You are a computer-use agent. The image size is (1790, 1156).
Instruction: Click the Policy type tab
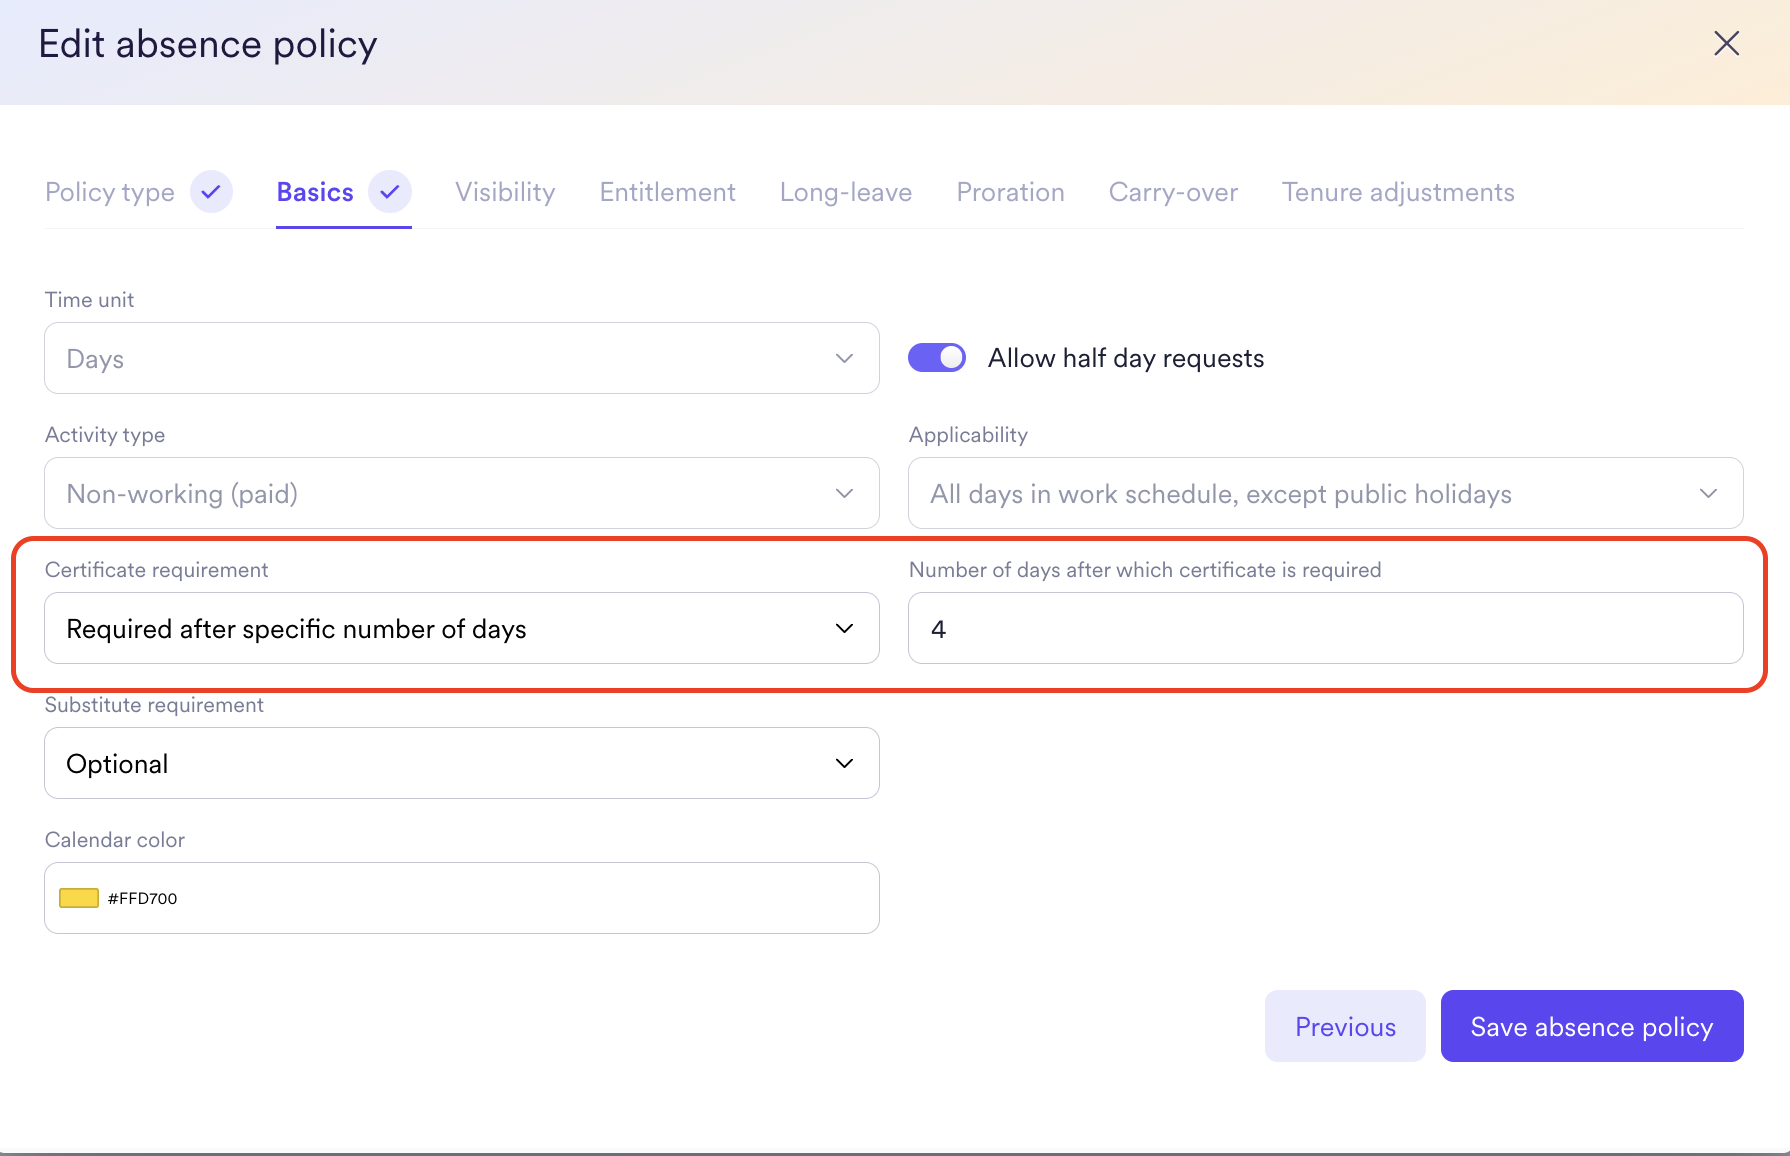110,192
